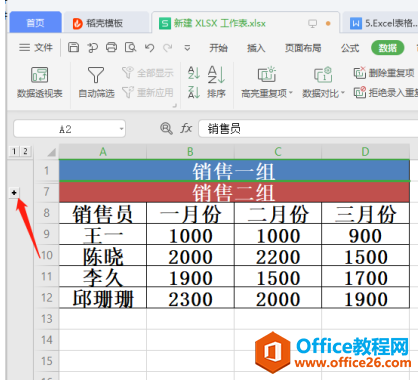Select the cell 王一

click(103, 234)
